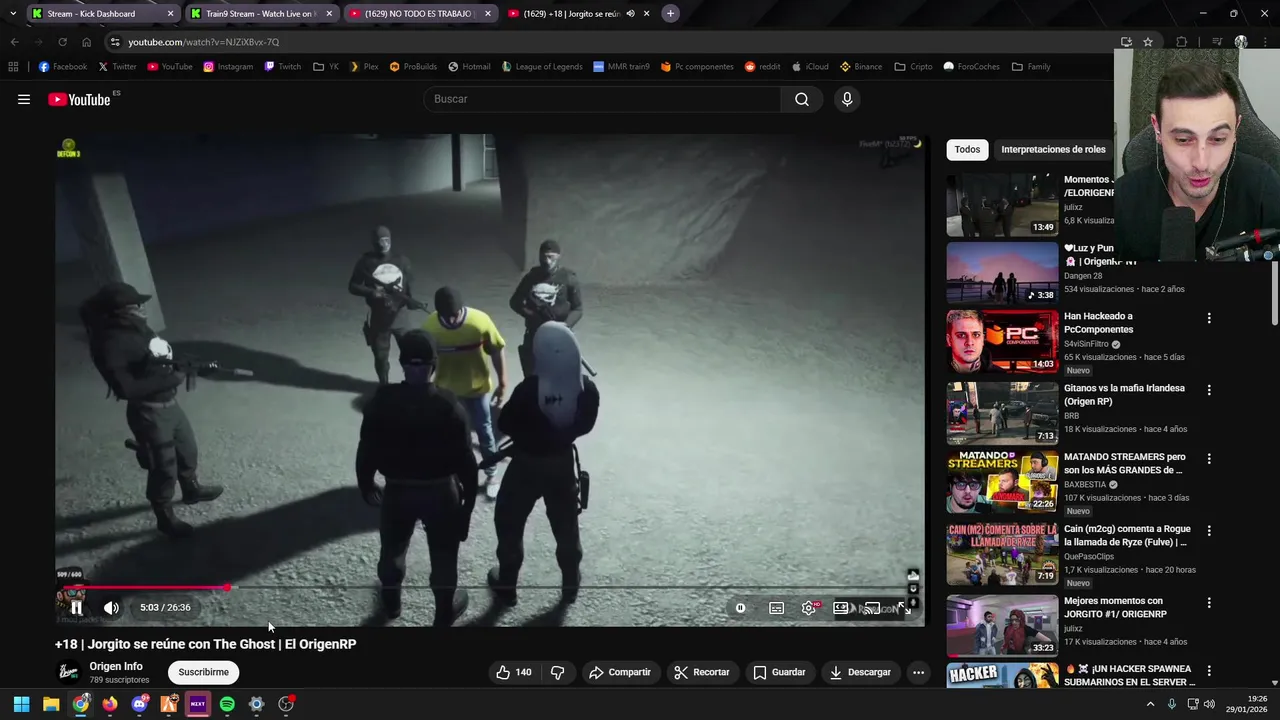This screenshot has width=1280, height=720.
Task: Go back in browser history
Action: coord(14,42)
